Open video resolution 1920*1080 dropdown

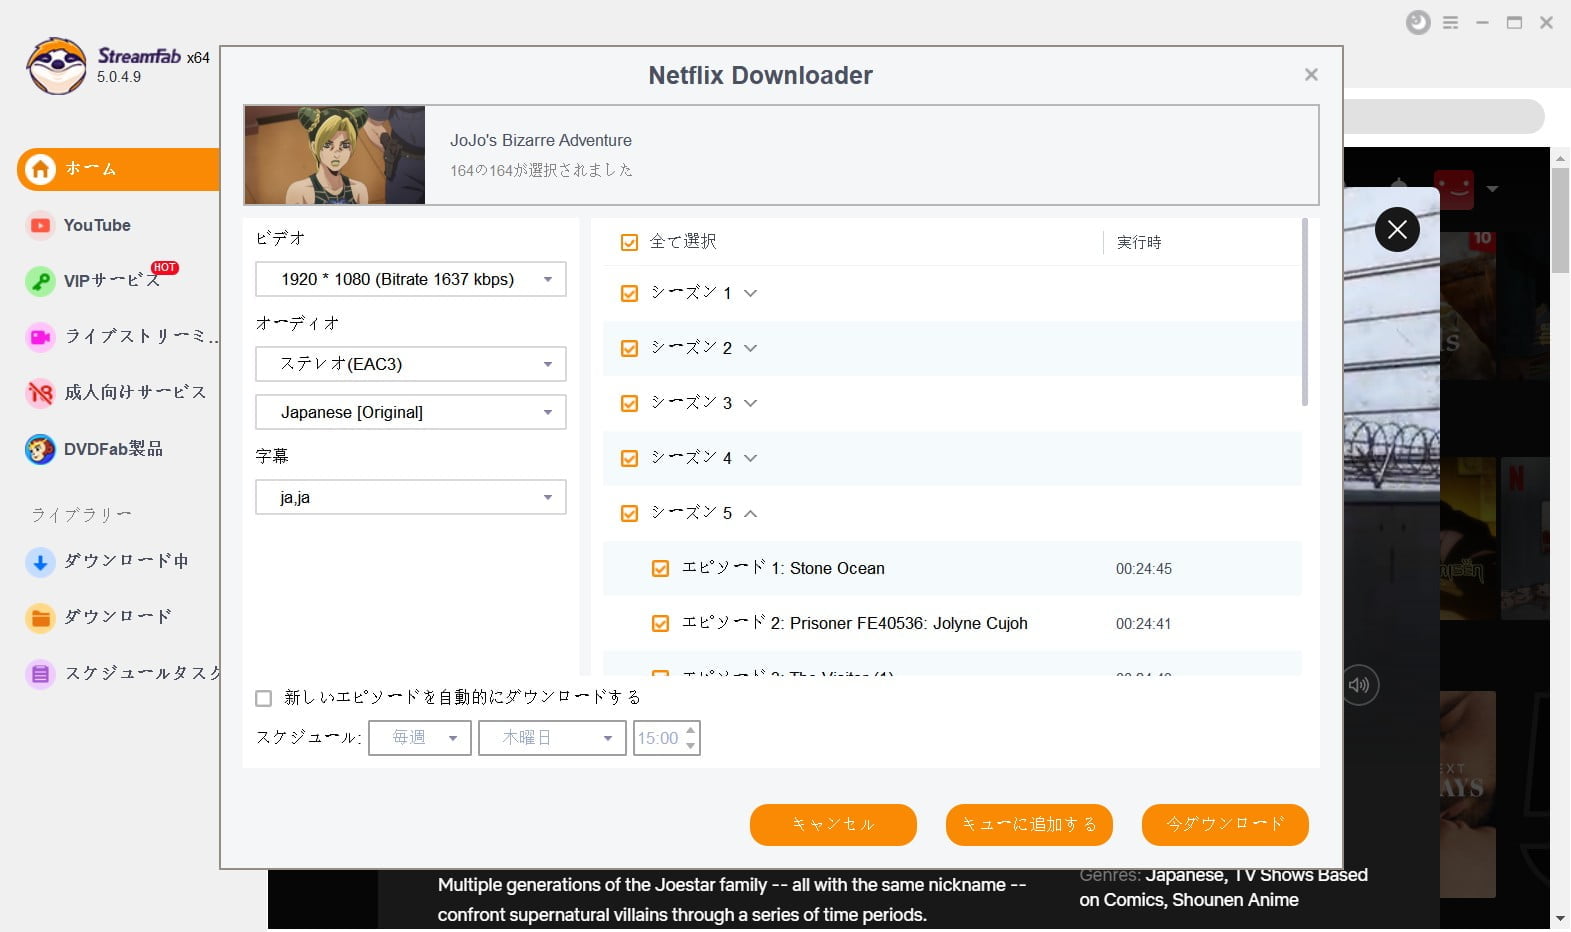pos(411,279)
